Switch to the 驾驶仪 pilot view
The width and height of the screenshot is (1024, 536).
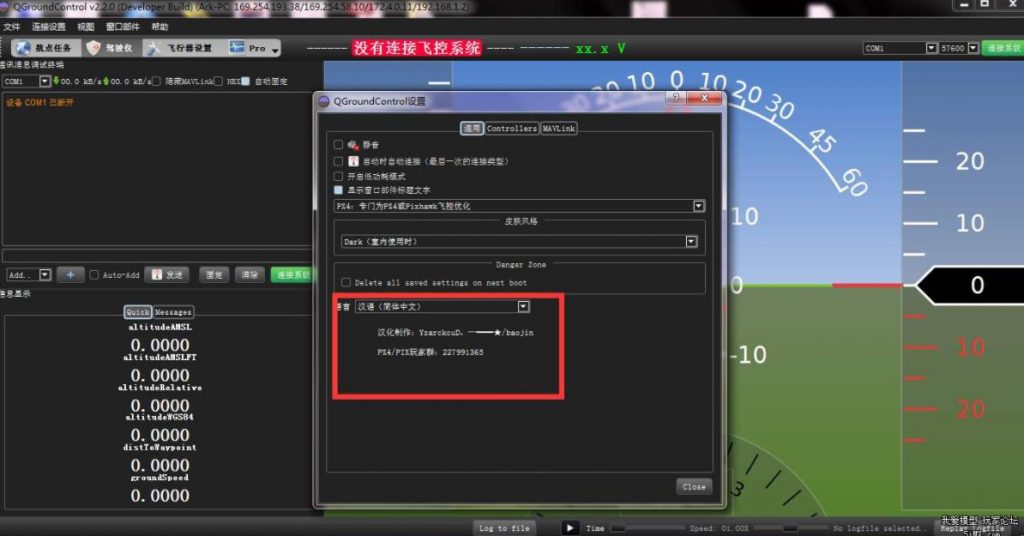click(x=111, y=48)
